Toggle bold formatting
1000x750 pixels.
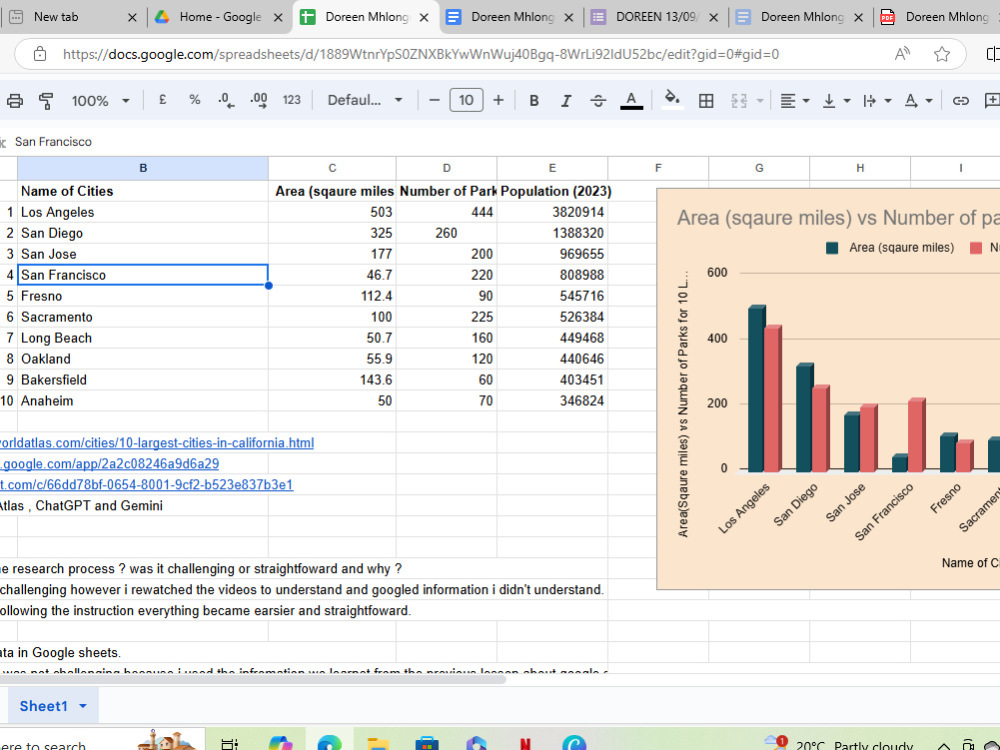534,101
